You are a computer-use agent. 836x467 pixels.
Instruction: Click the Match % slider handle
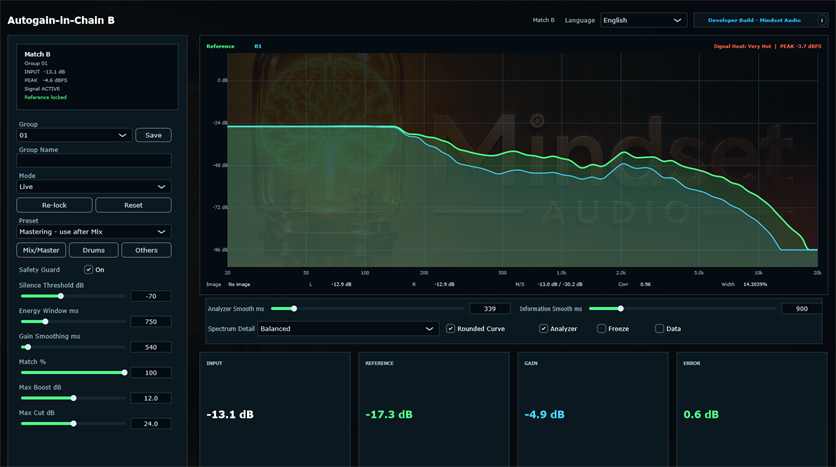124,373
